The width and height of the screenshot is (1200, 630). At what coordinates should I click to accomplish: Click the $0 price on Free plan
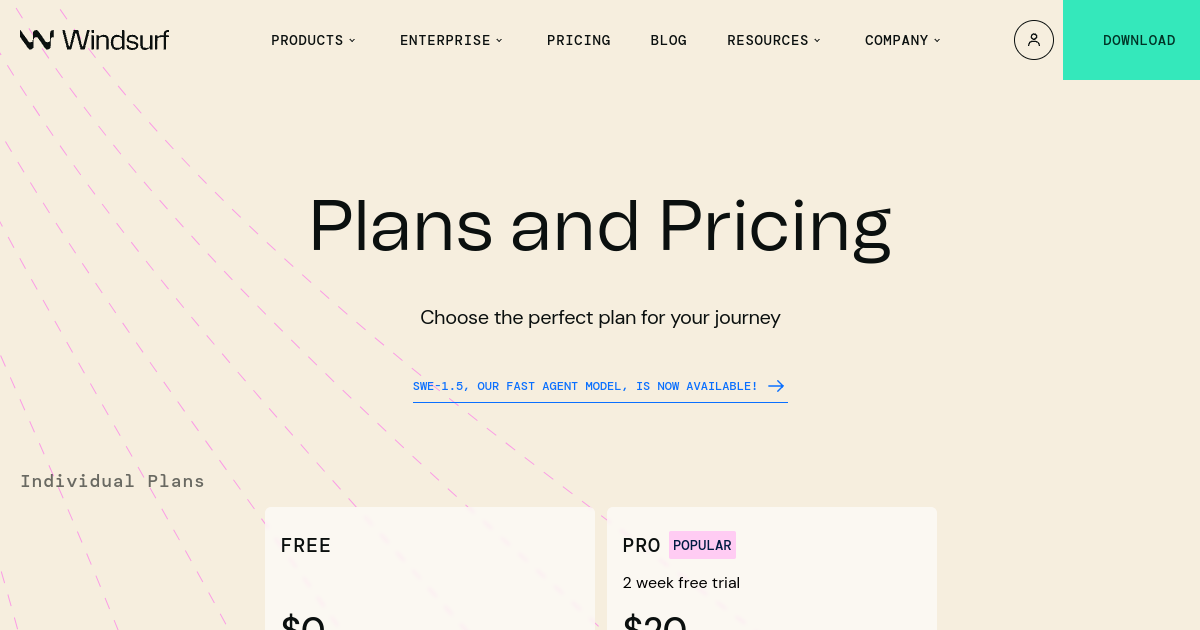[x=303, y=622]
